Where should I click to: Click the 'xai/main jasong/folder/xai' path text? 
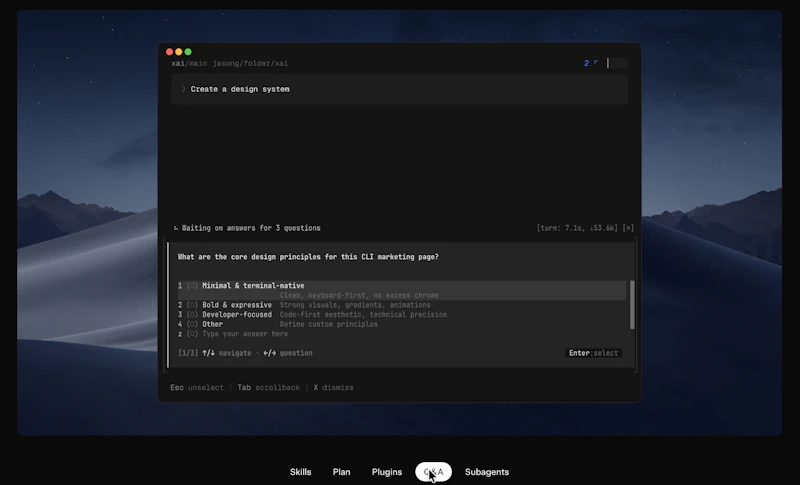point(230,64)
